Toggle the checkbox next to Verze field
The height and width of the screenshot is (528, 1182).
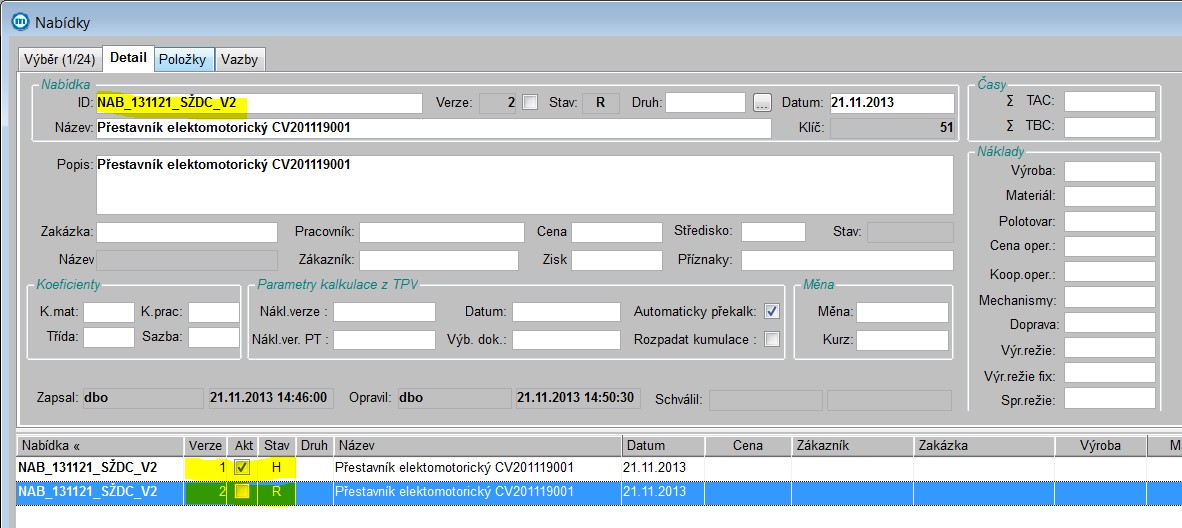[x=530, y=102]
